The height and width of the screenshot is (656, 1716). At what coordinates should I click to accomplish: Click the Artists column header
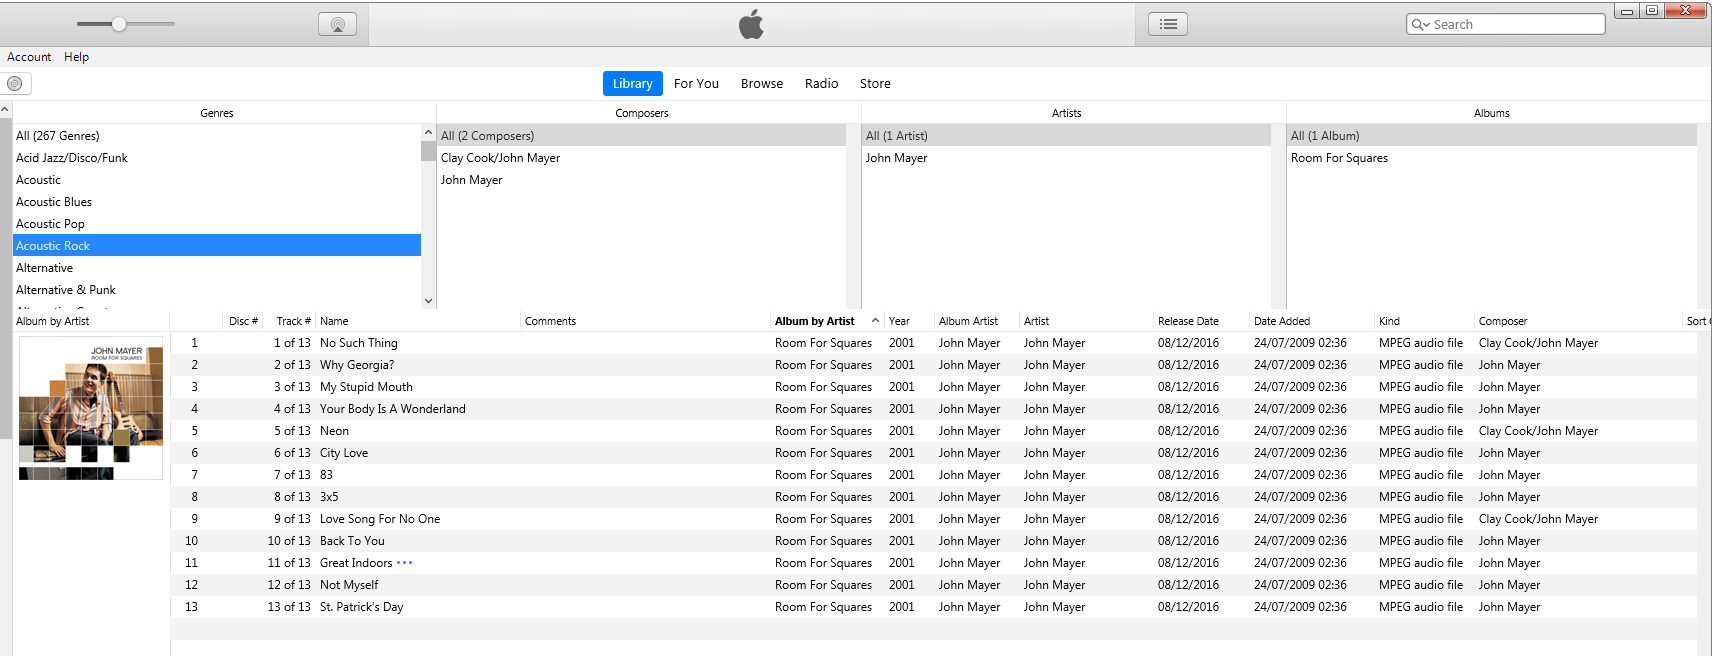(1066, 113)
